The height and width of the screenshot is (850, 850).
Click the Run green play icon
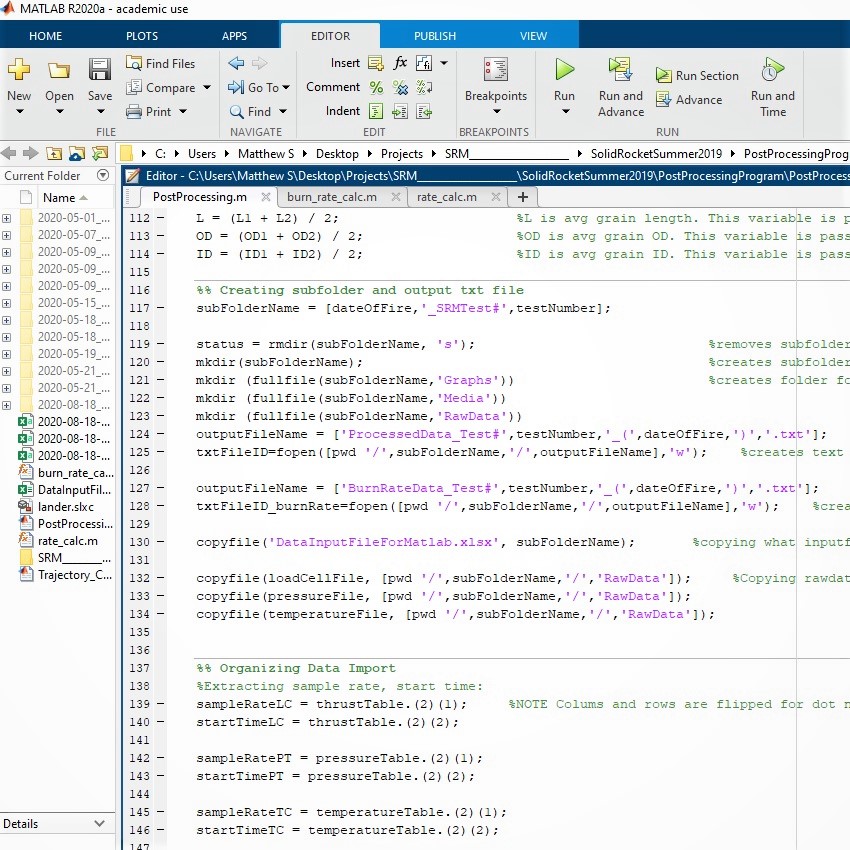pyautogui.click(x=564, y=70)
